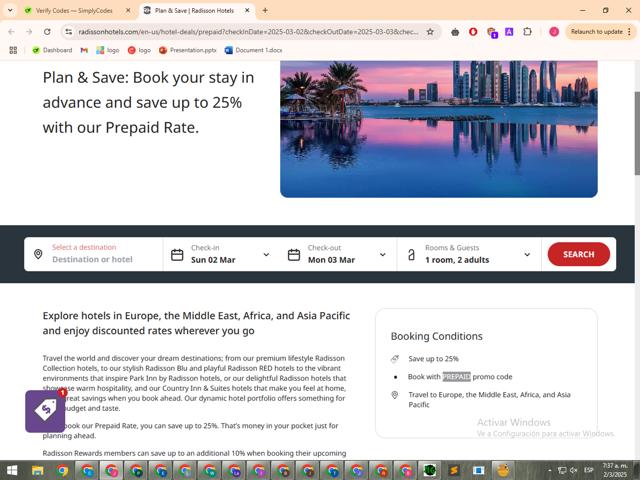This screenshot has width=640, height=480.
Task: Open the Document 1.docx bookmark
Action: coord(253,50)
